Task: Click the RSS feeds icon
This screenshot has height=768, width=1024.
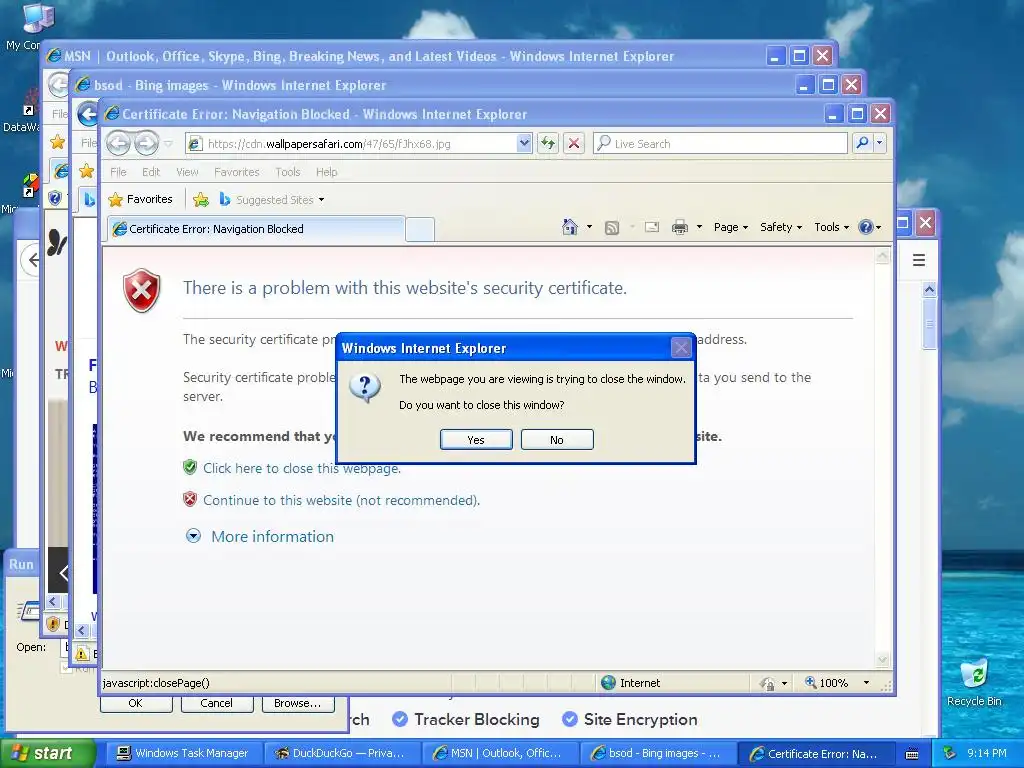Action: point(612,227)
